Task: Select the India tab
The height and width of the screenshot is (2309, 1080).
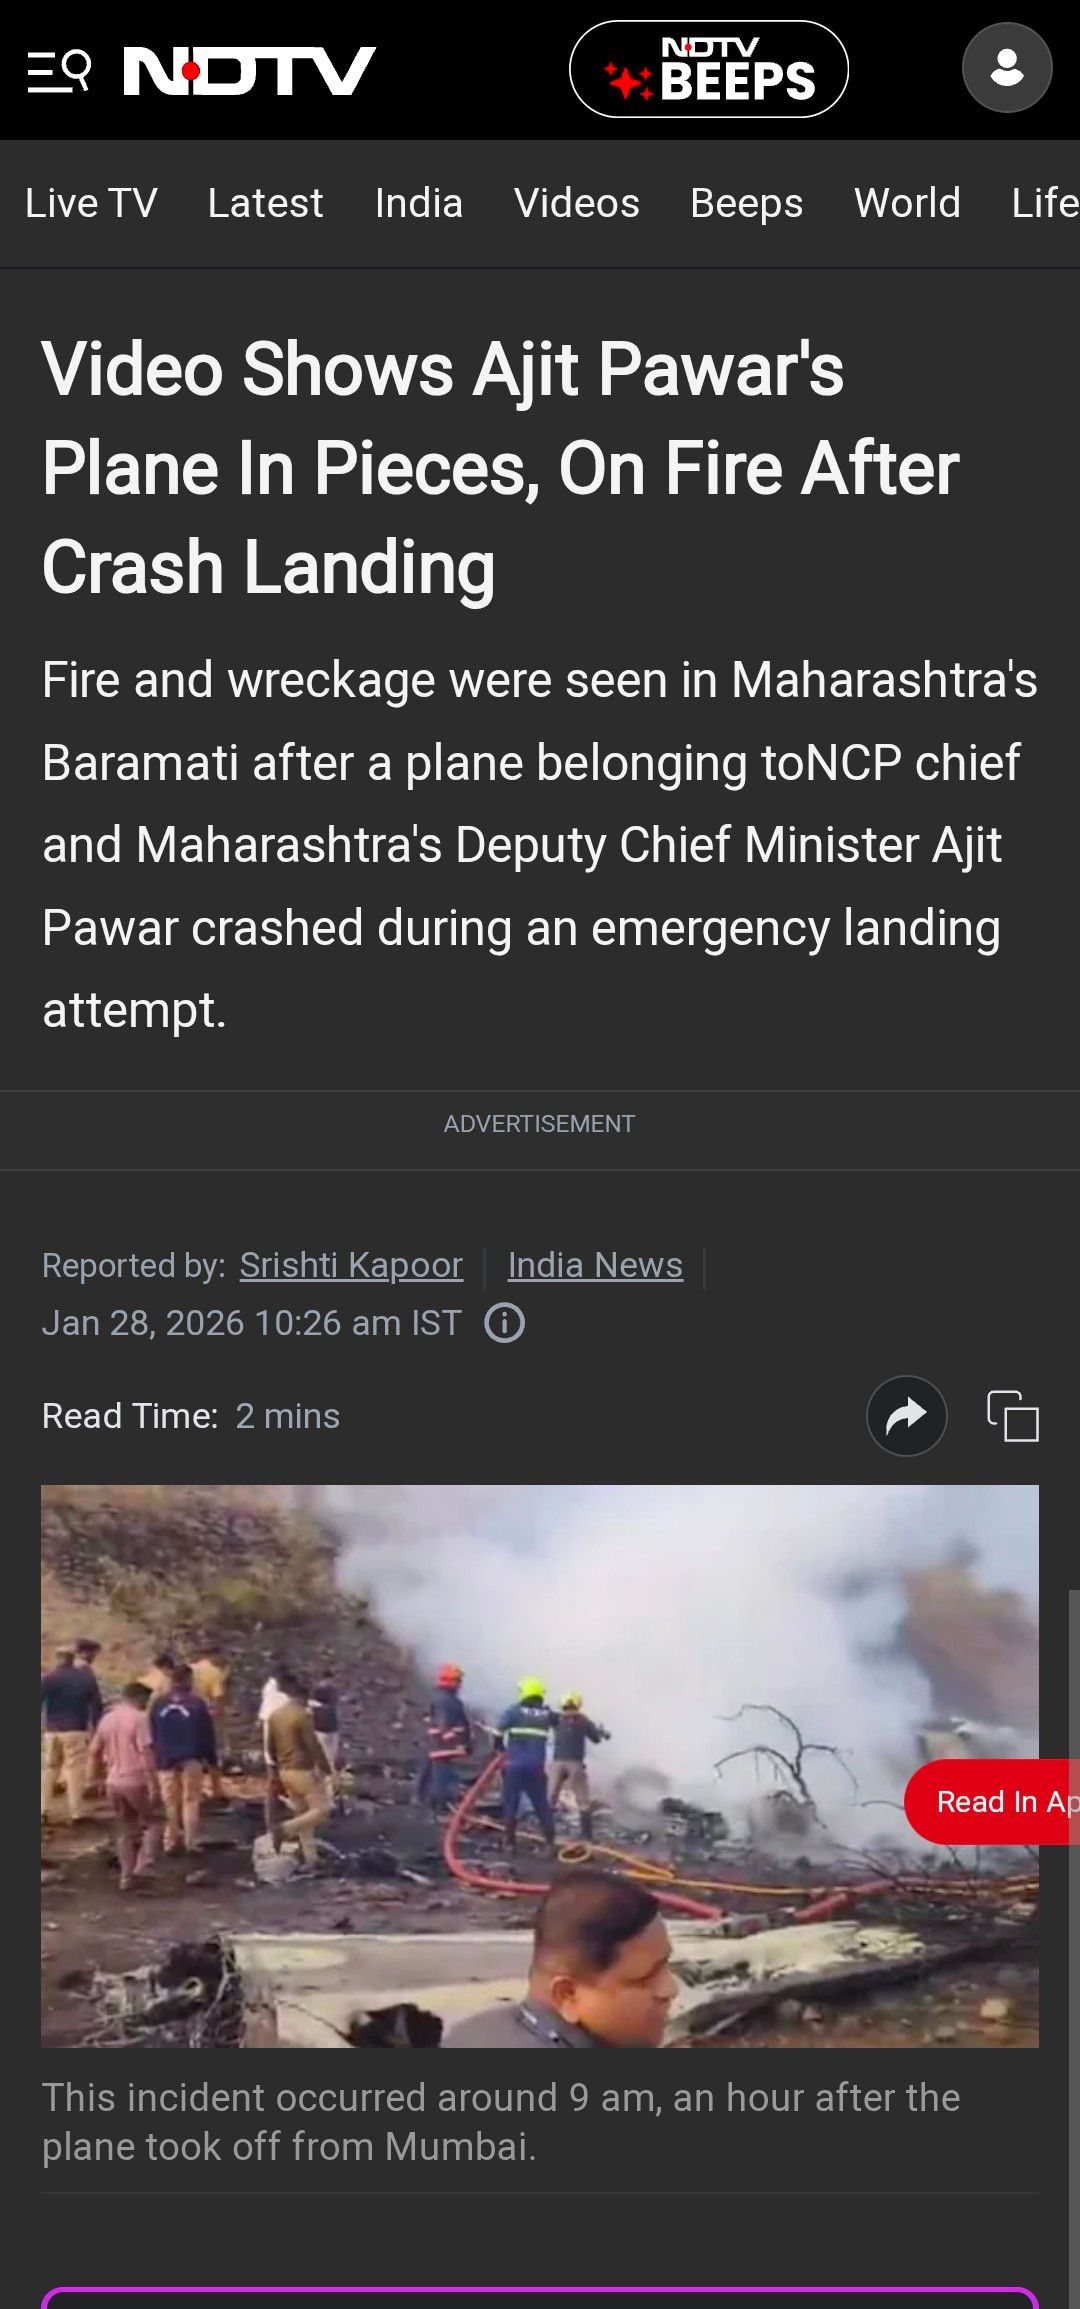Action: [419, 203]
